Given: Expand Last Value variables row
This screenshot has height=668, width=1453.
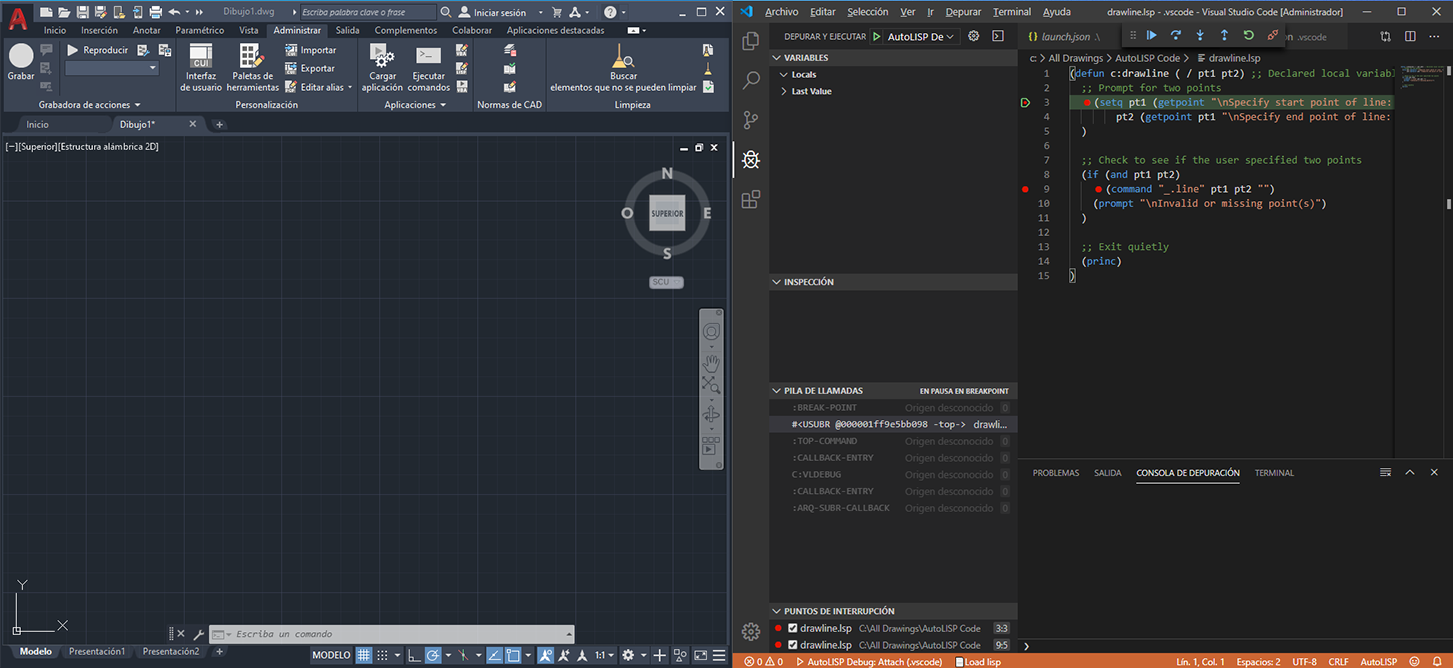Looking at the screenshot, I should tap(893, 91).
